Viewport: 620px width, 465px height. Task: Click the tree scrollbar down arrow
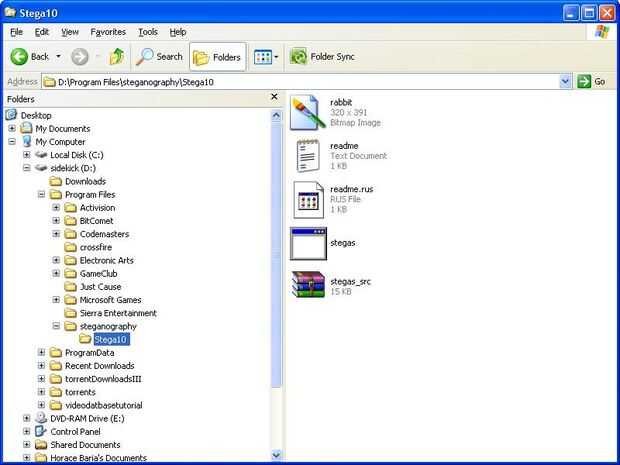point(276,455)
